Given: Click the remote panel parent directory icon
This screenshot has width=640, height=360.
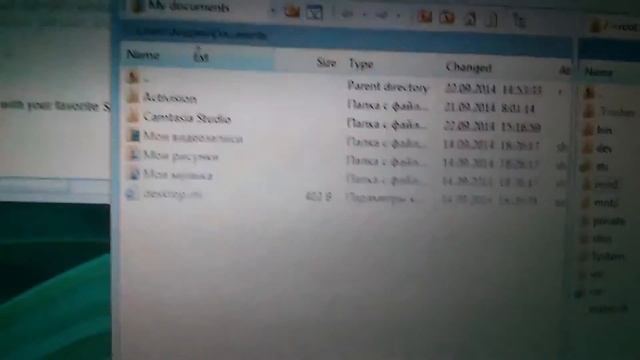Looking at the screenshot, I should click(x=589, y=93).
